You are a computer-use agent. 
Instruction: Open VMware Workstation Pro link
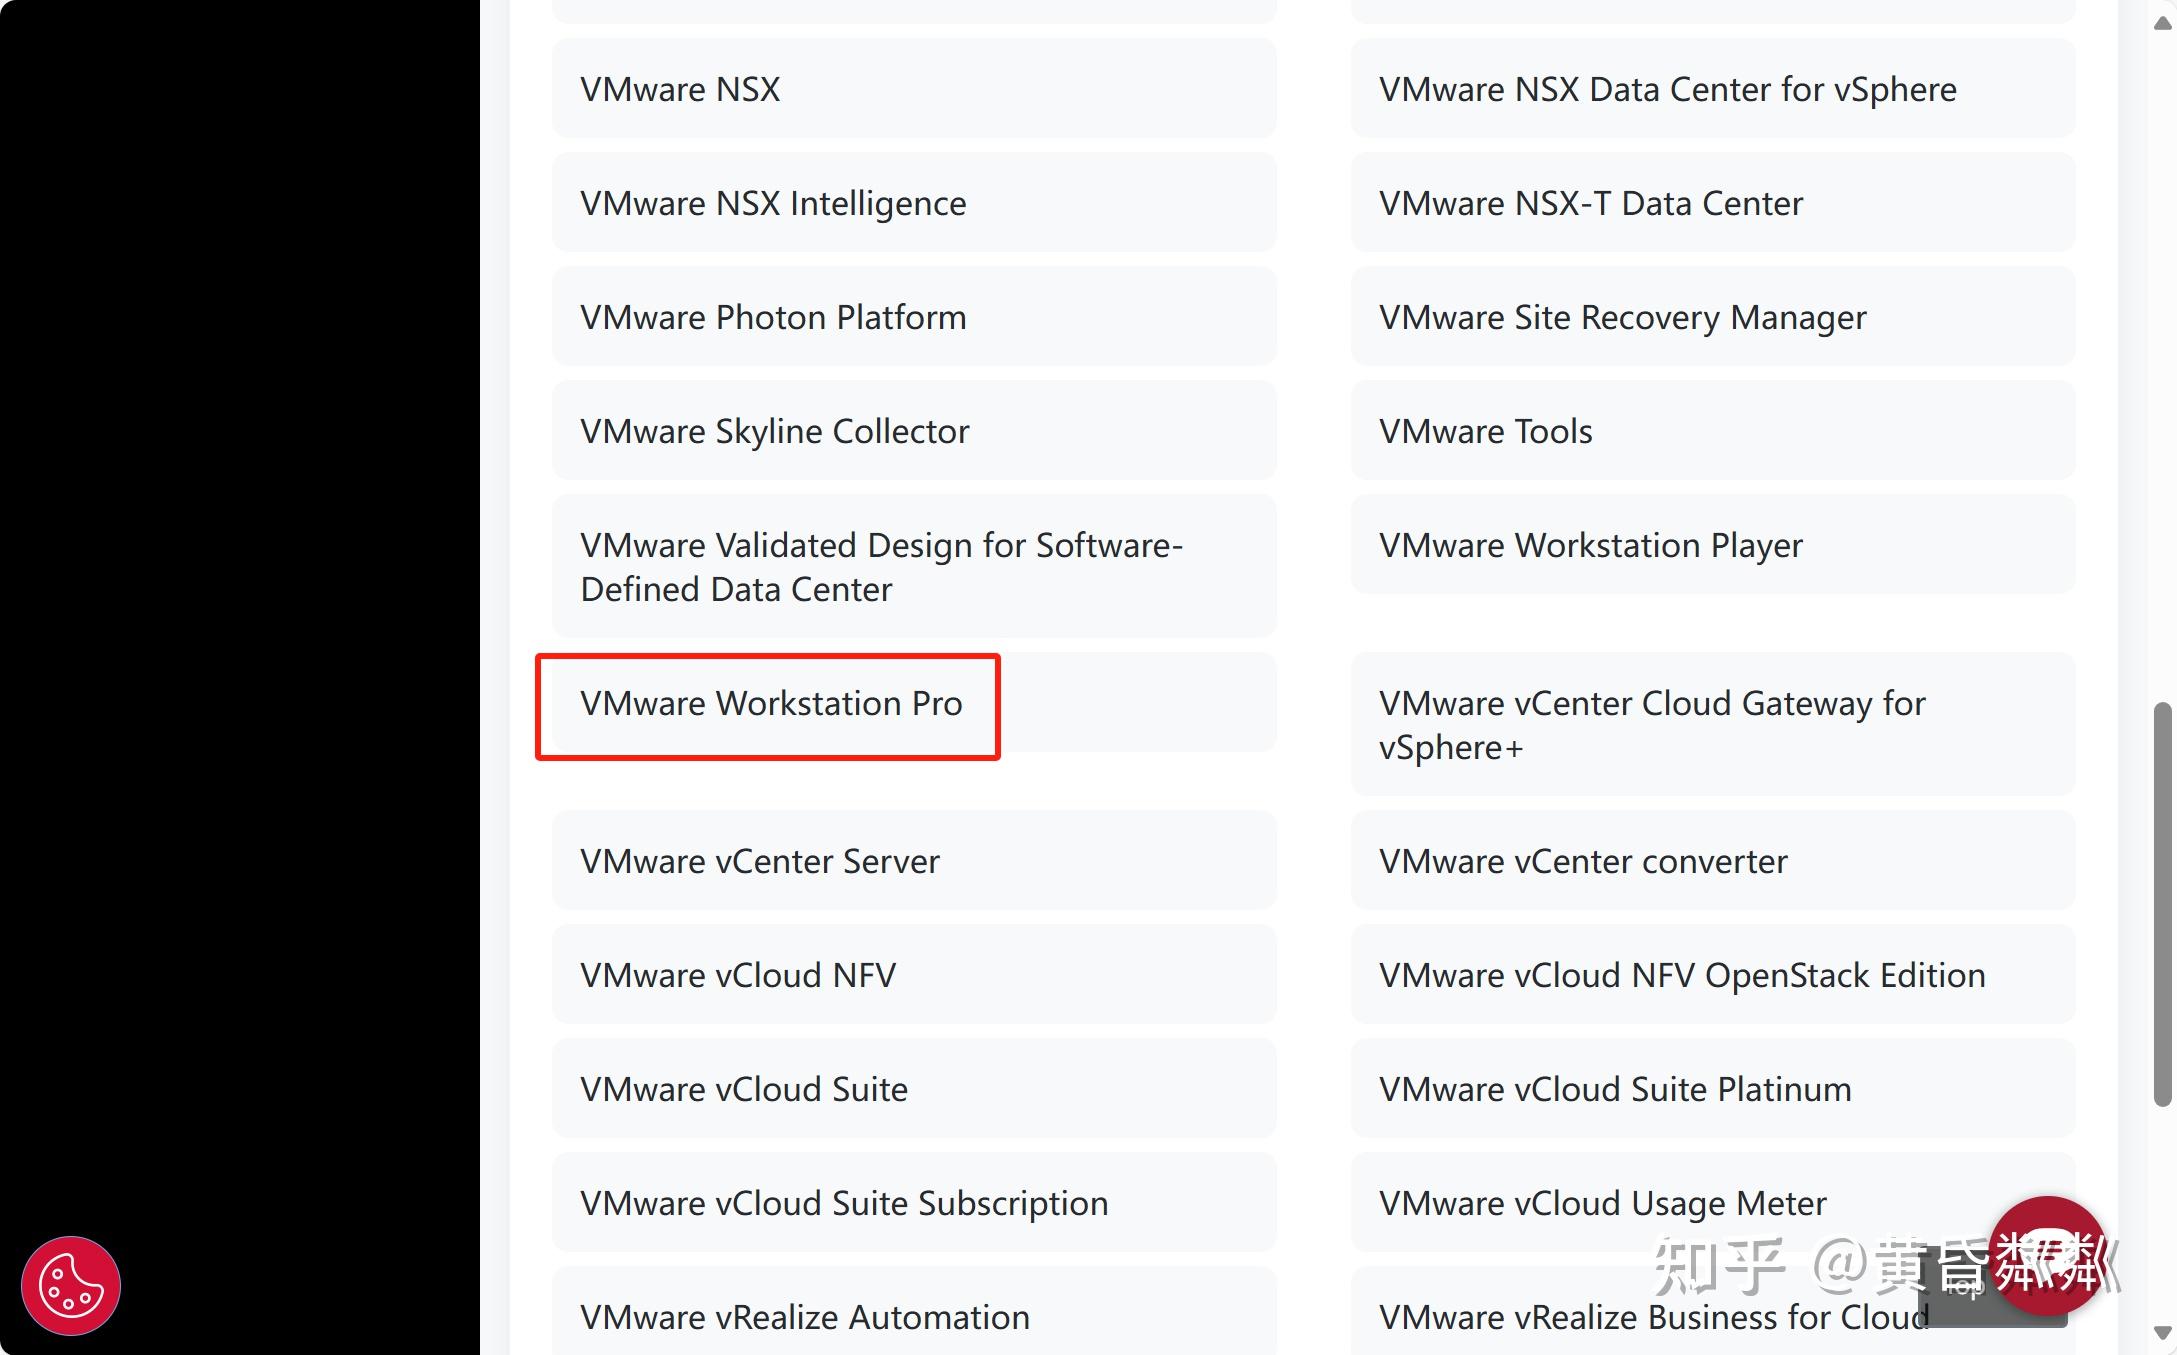pyautogui.click(x=771, y=704)
